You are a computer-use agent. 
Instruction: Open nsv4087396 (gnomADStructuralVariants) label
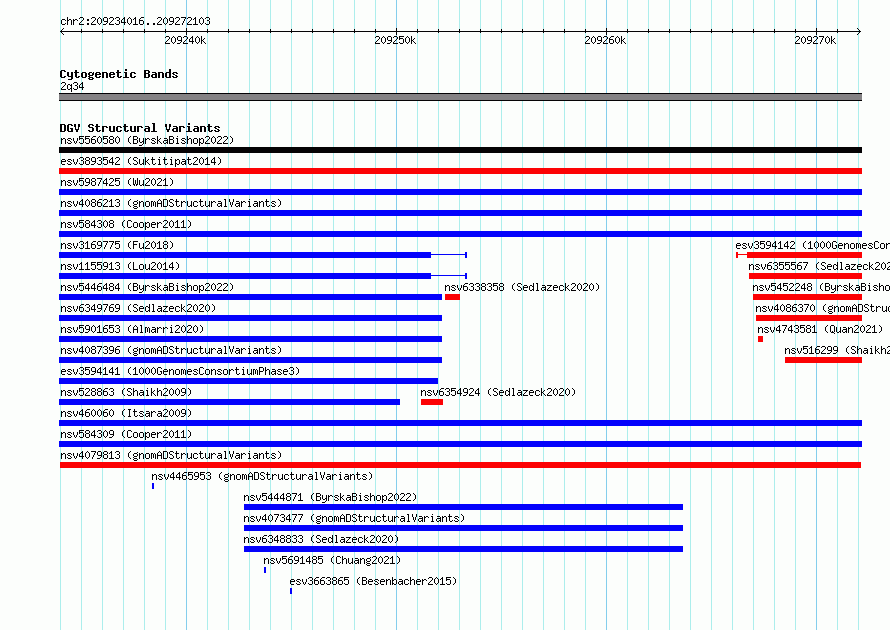(171, 350)
